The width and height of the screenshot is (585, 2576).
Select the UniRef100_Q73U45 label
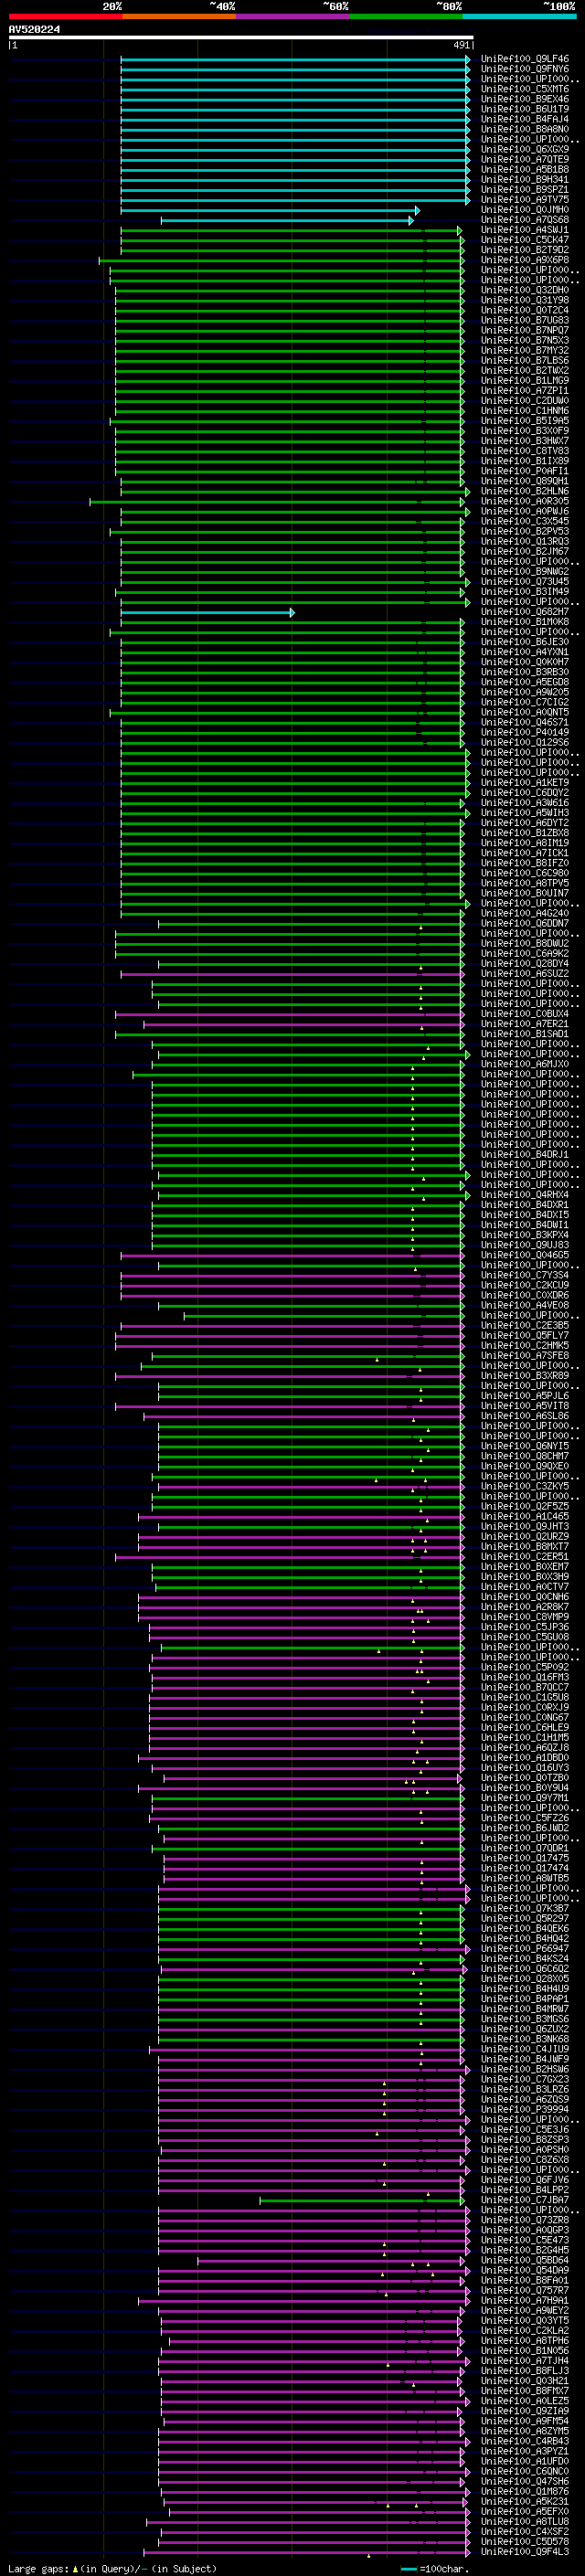click(x=525, y=581)
